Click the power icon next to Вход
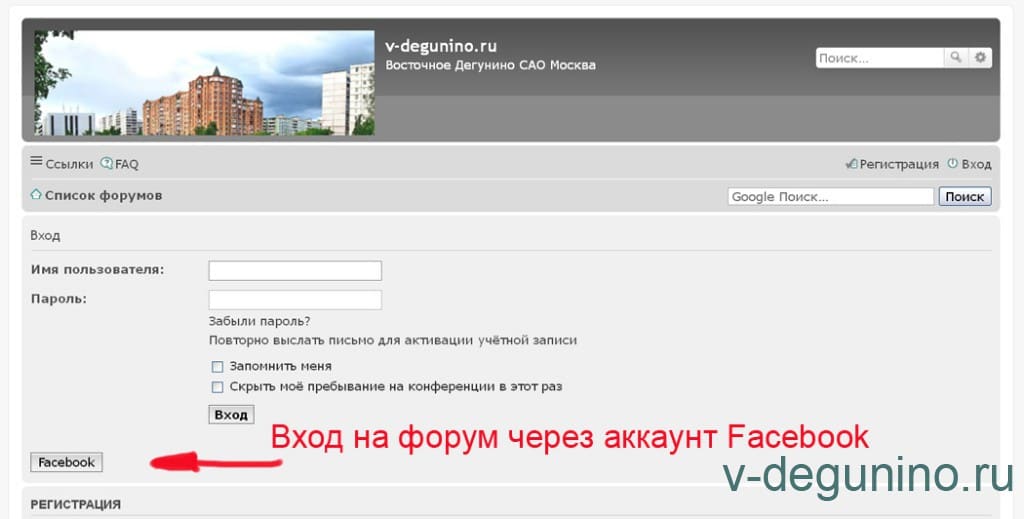 952,164
